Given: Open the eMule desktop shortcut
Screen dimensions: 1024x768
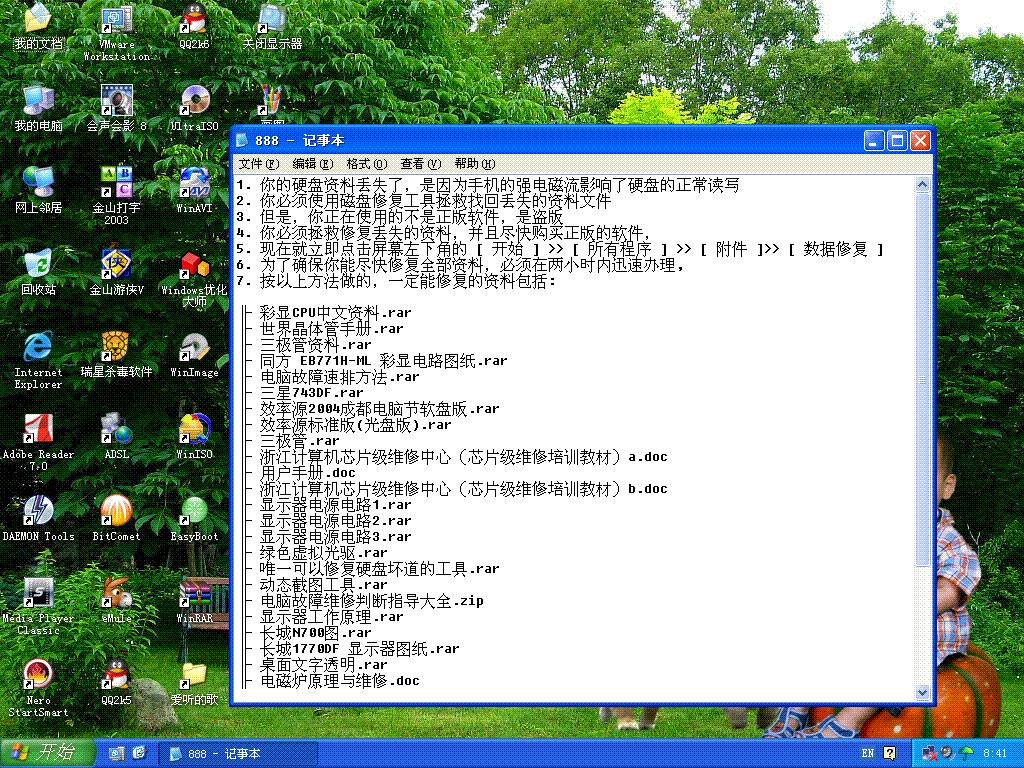Looking at the screenshot, I should click(116, 601).
